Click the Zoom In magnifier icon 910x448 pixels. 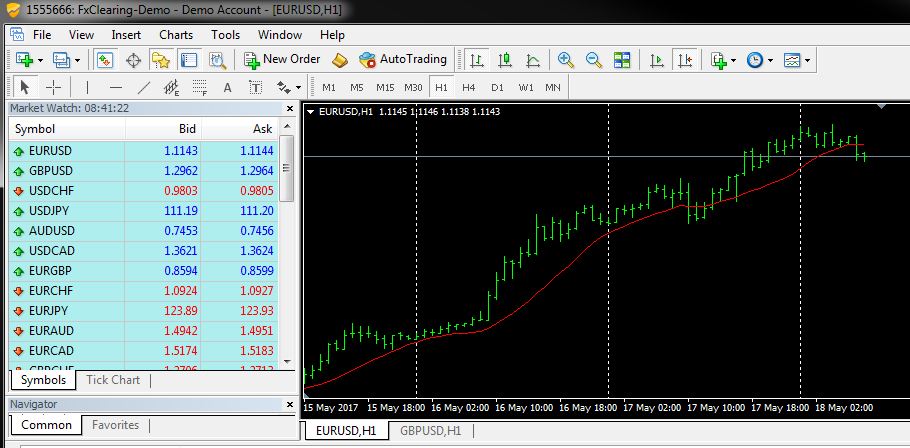(566, 60)
